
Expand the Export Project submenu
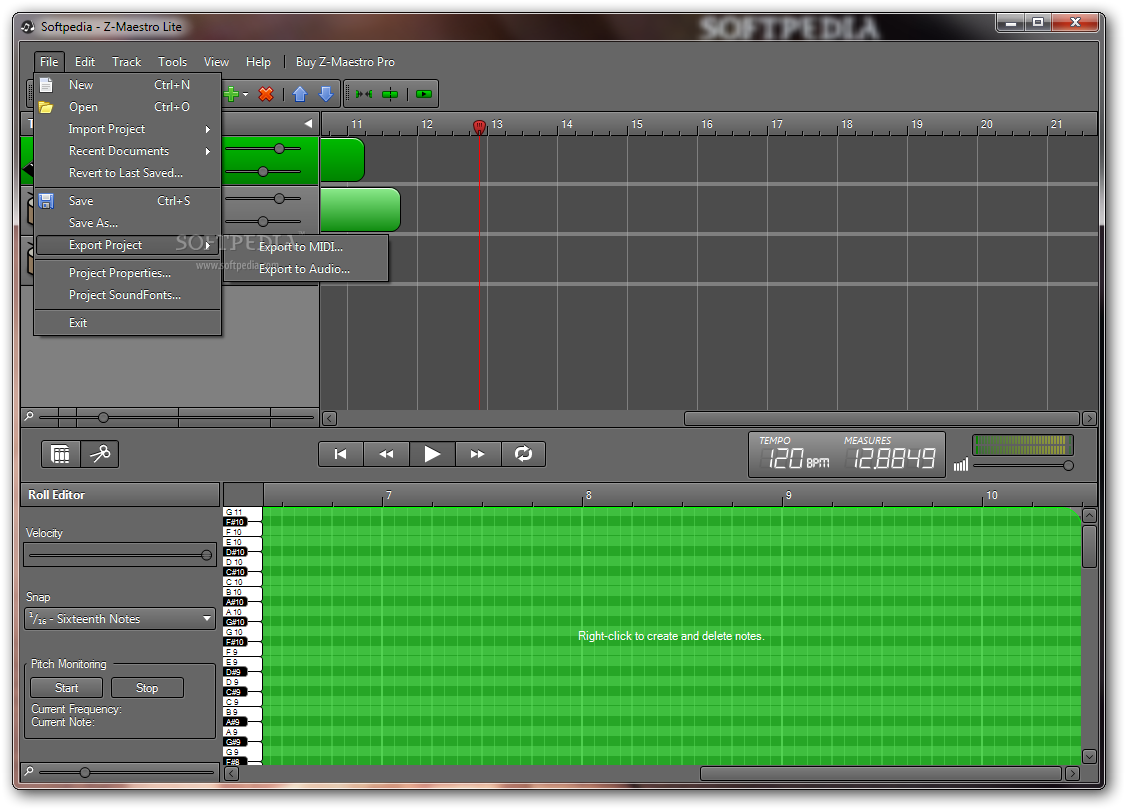click(127, 245)
